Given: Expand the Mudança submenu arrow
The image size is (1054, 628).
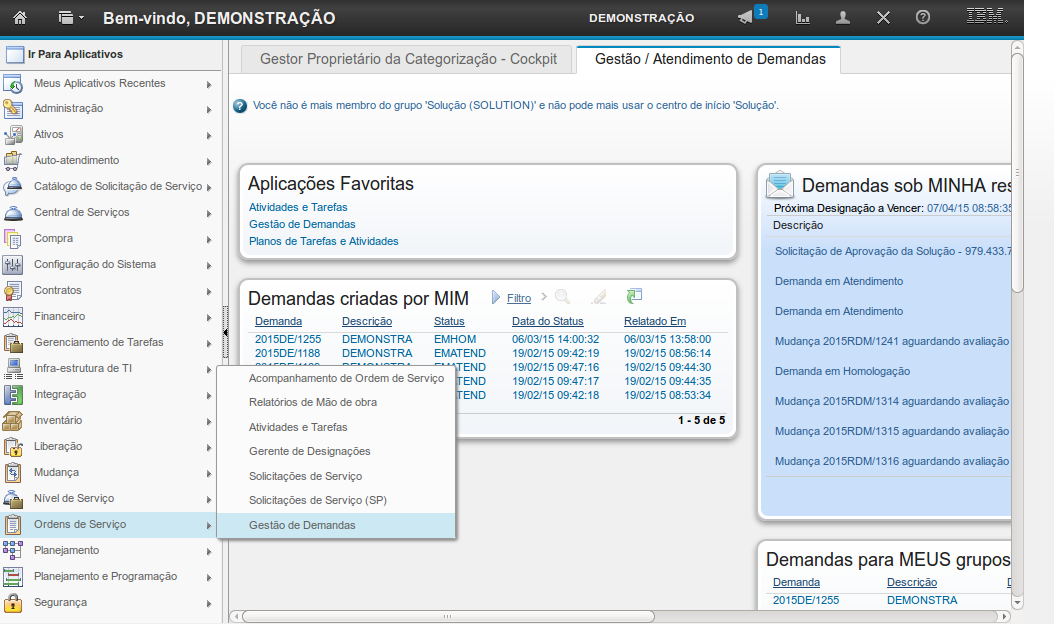Looking at the screenshot, I should tap(209, 473).
